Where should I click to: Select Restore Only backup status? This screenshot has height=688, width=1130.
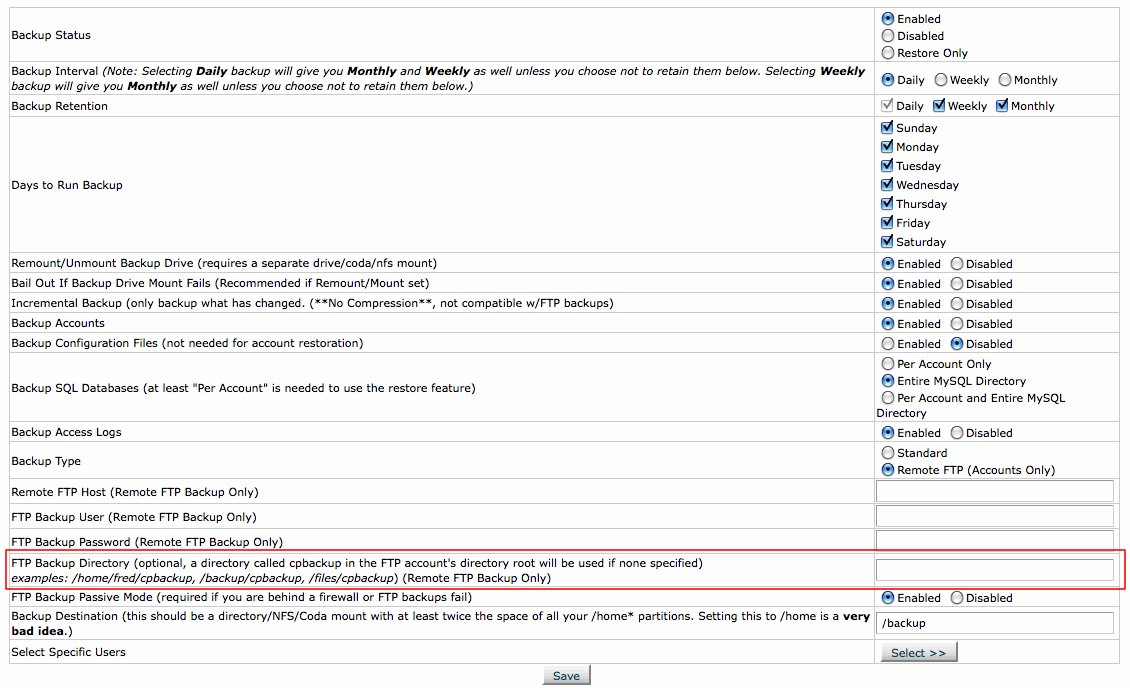coord(888,53)
